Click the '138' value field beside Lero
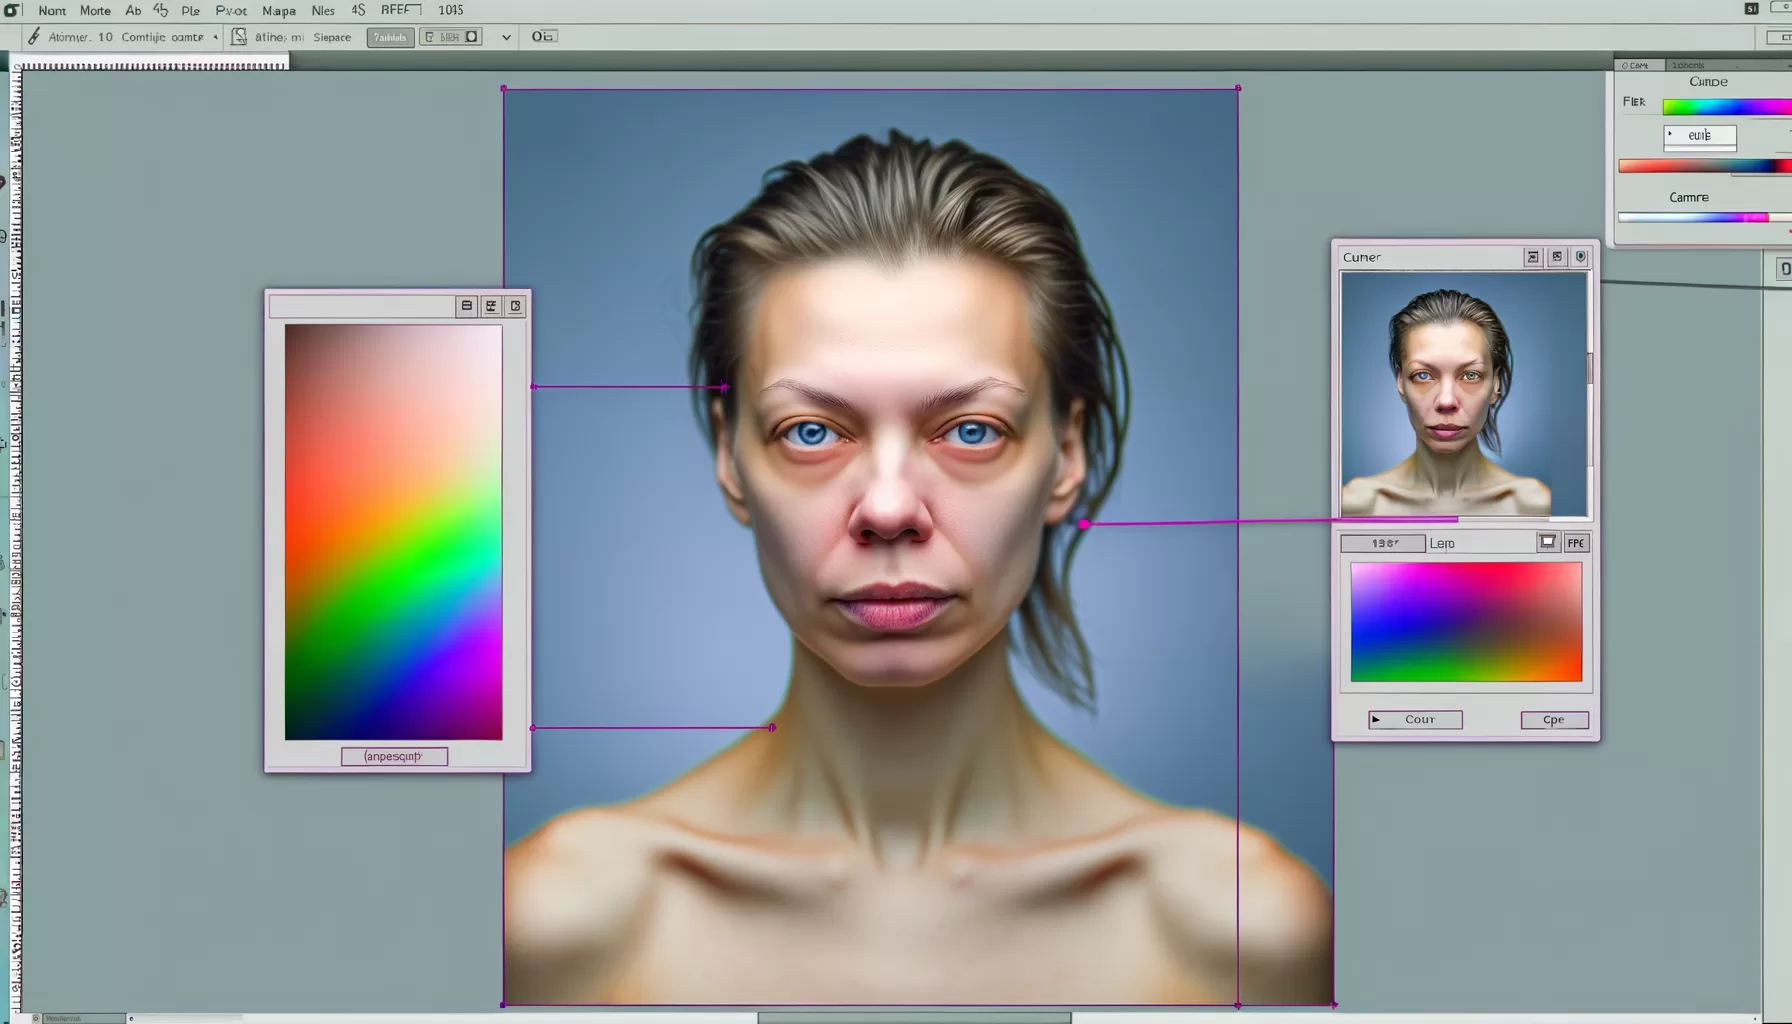The height and width of the screenshot is (1024, 1792). (1383, 543)
